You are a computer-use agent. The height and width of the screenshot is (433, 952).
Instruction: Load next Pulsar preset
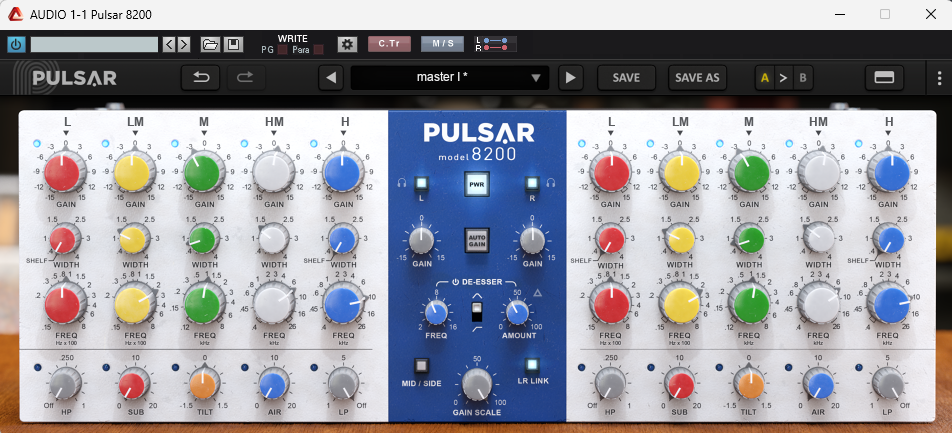[571, 78]
